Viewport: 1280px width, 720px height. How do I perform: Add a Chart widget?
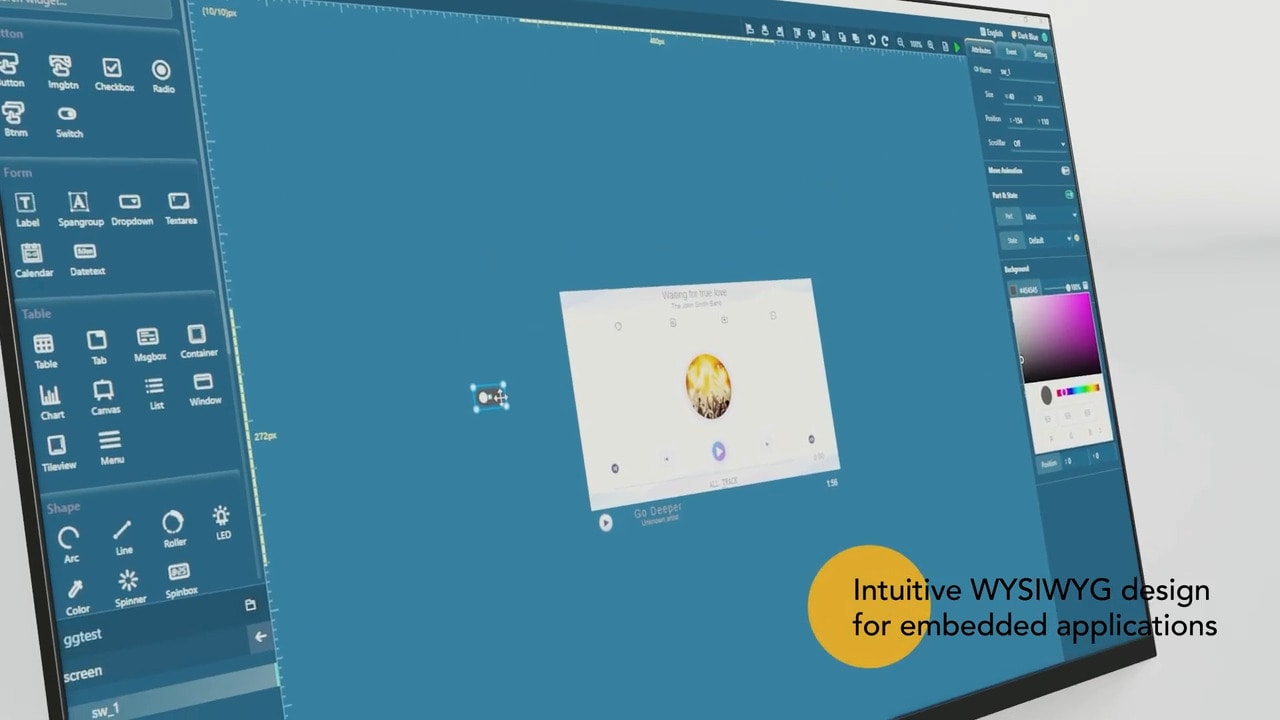point(50,399)
